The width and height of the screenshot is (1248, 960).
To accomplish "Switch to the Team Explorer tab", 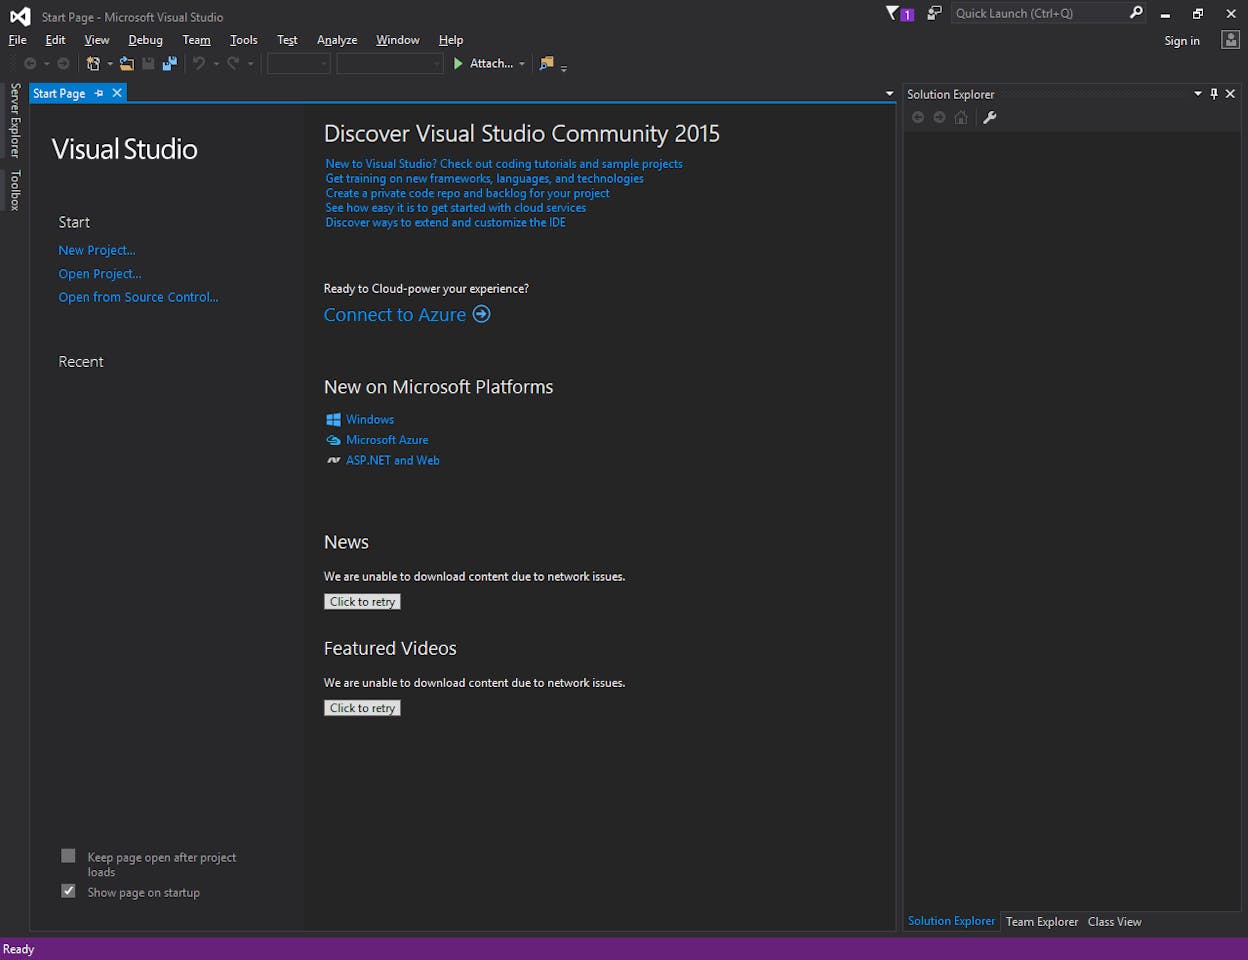I will coord(1041,922).
